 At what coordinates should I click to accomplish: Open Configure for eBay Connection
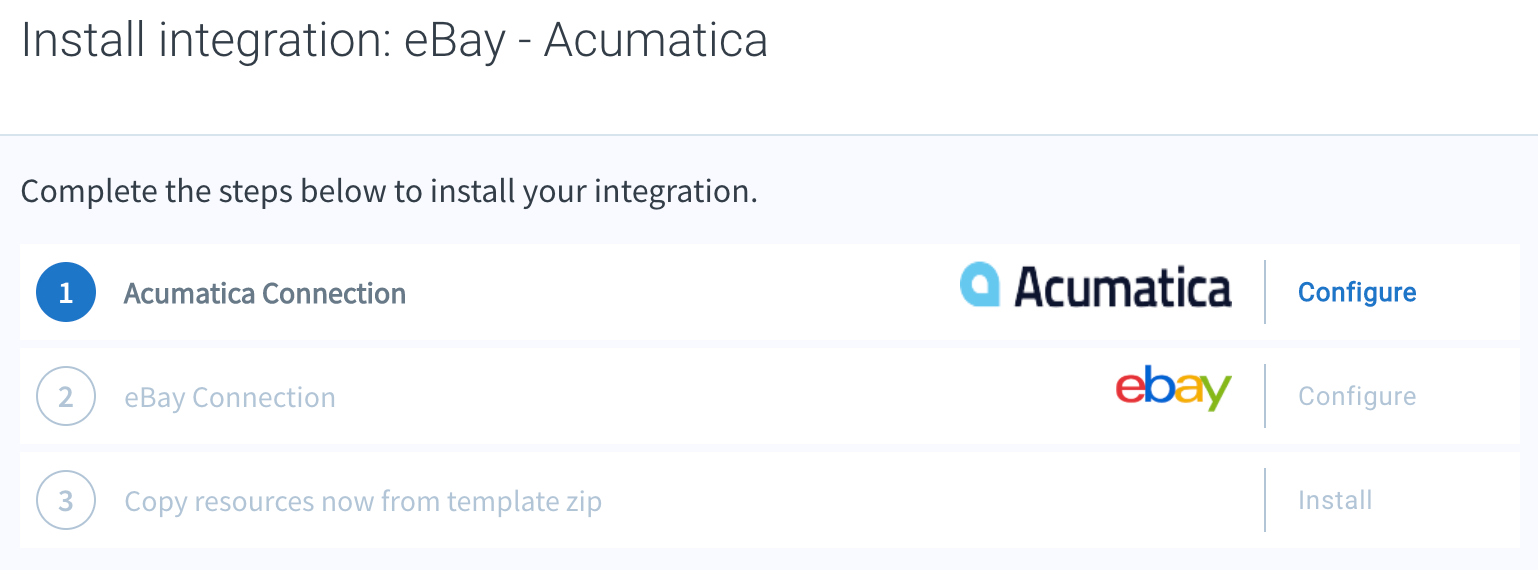click(x=1357, y=396)
